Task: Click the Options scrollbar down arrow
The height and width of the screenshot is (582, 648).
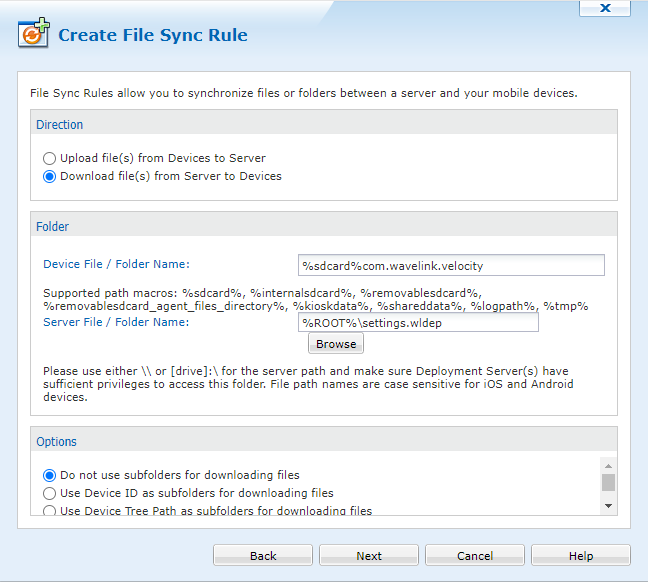Action: click(x=608, y=506)
